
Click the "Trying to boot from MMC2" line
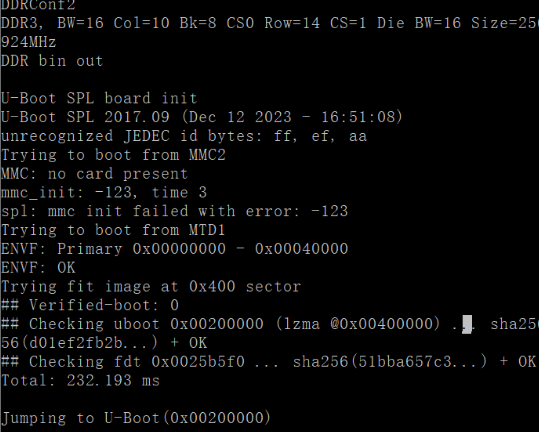click(x=113, y=155)
